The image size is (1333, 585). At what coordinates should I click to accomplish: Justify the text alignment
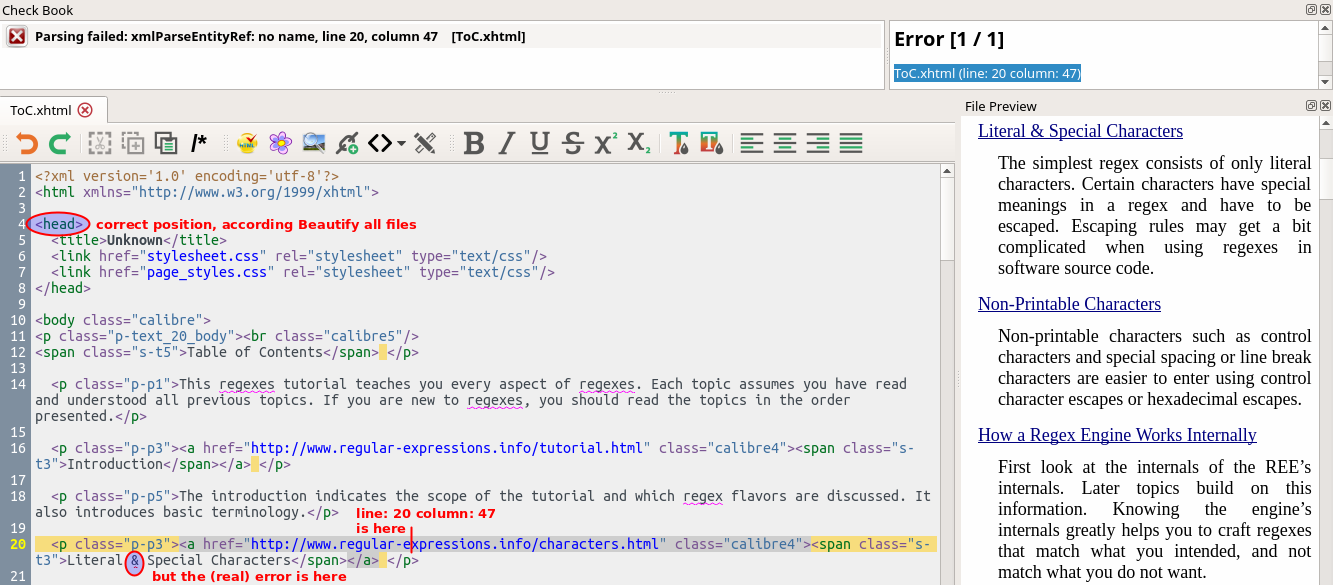(x=851, y=143)
